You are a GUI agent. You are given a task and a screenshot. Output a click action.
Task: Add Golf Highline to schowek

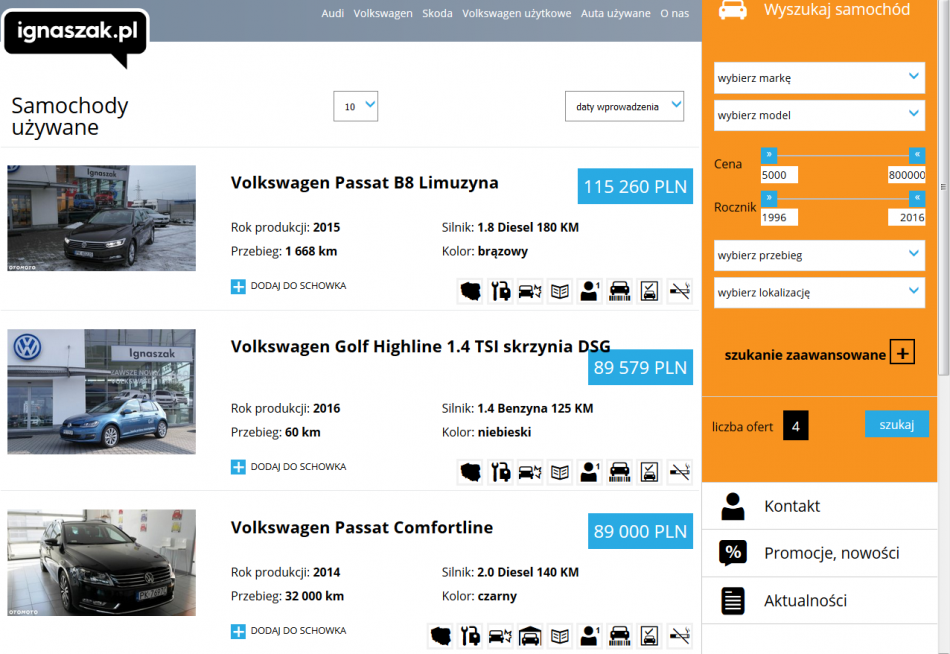288,467
